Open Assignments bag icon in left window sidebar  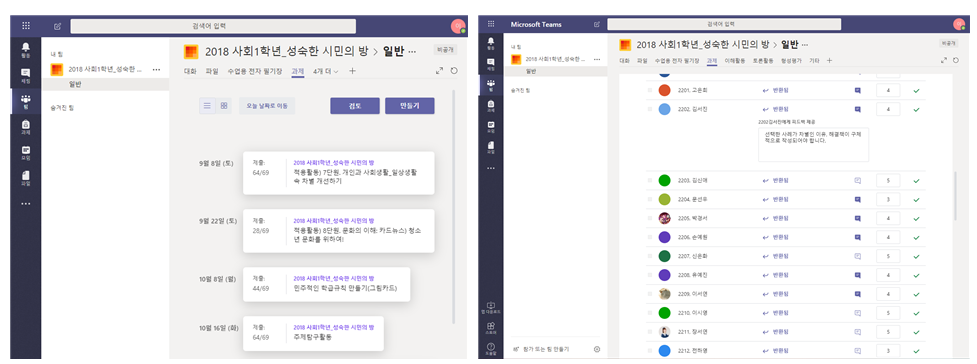(26, 127)
